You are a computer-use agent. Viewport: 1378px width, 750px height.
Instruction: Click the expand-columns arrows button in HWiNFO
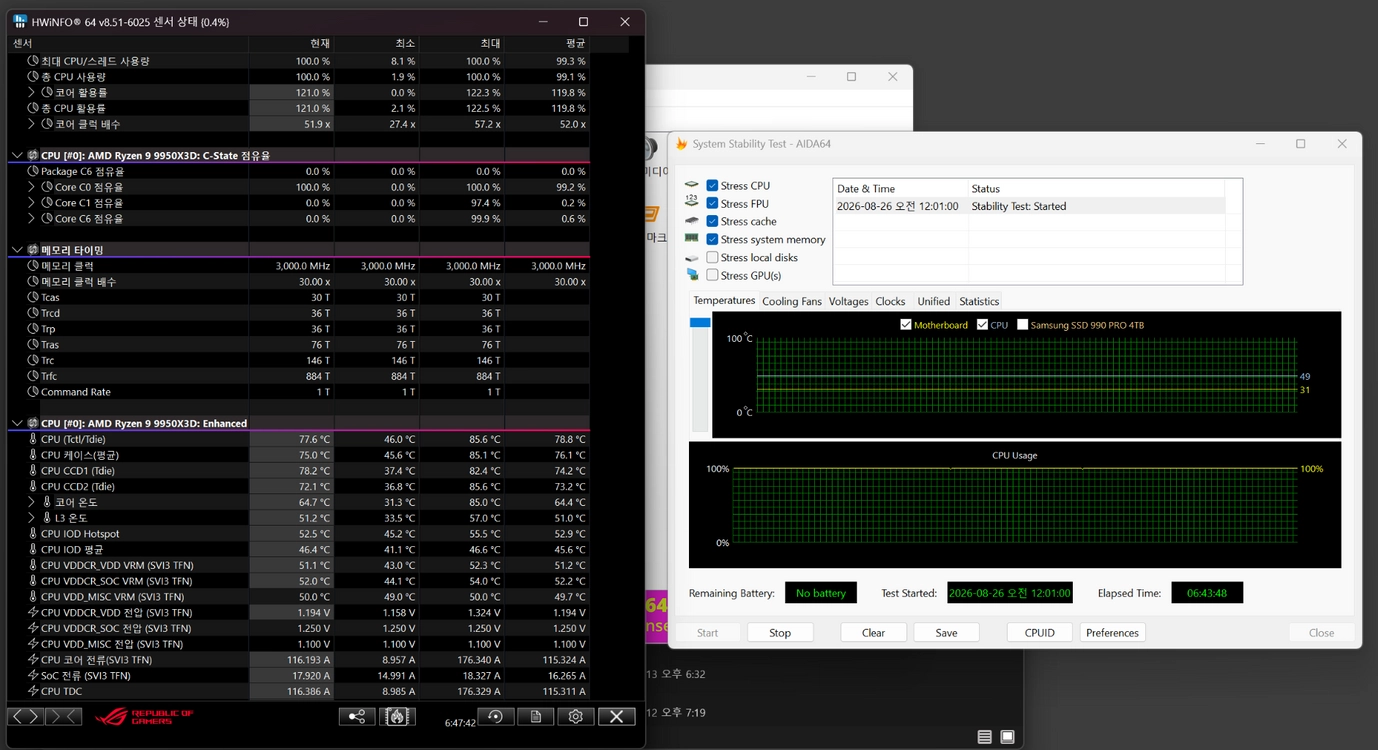26,716
